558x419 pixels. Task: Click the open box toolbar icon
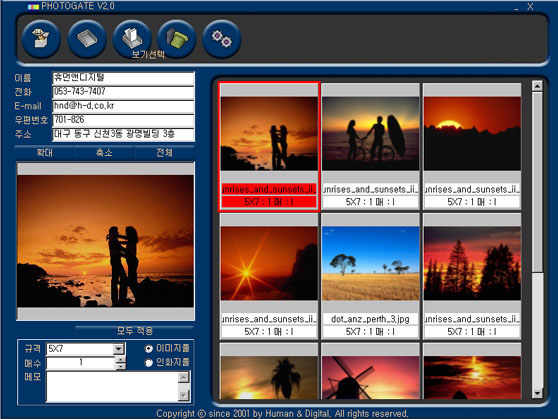point(41,39)
